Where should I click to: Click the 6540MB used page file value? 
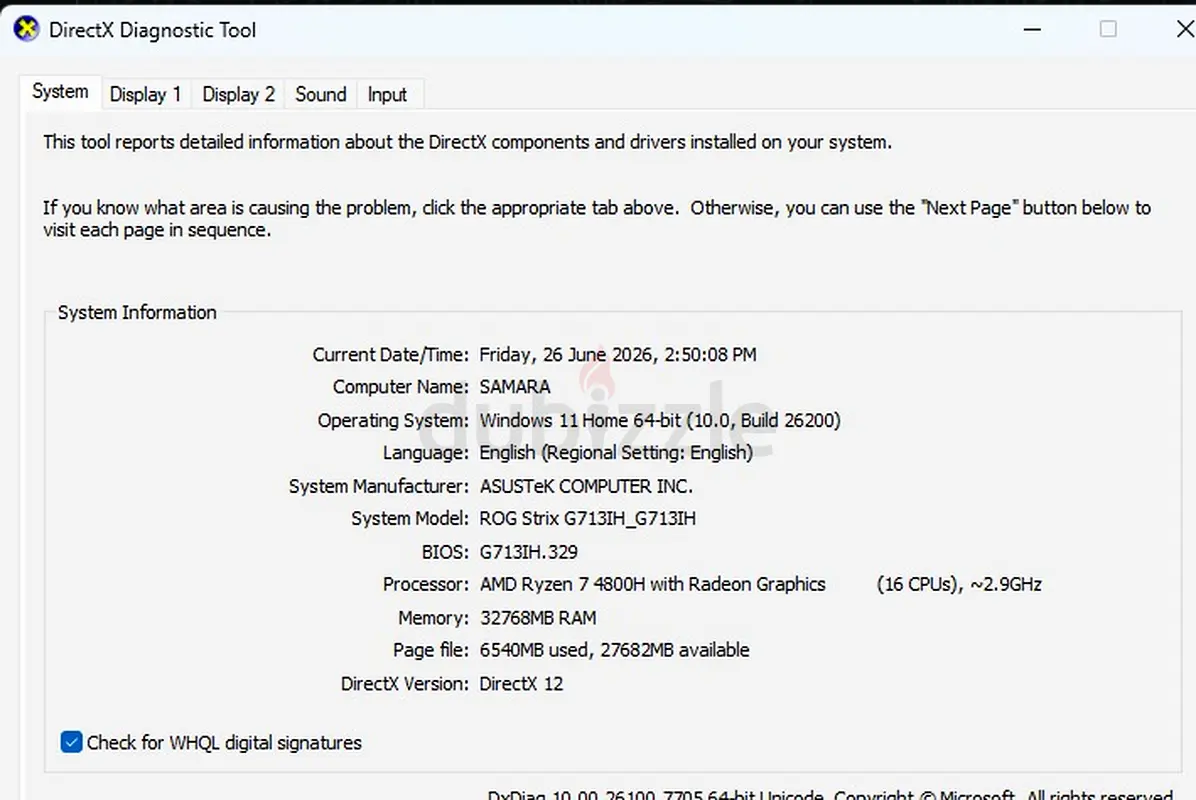coord(614,650)
